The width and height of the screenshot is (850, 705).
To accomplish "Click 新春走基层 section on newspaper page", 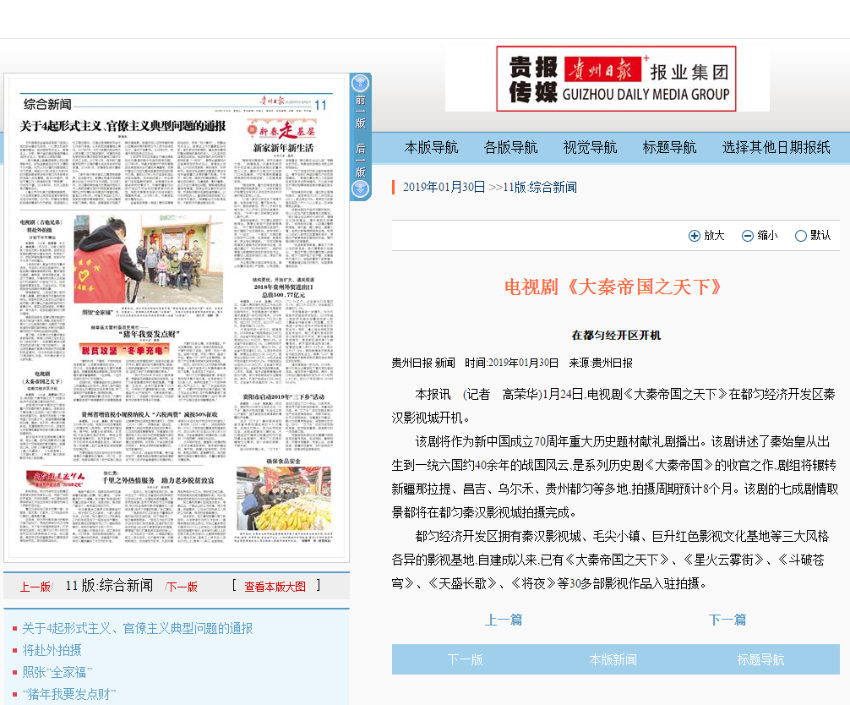I will (x=283, y=131).
